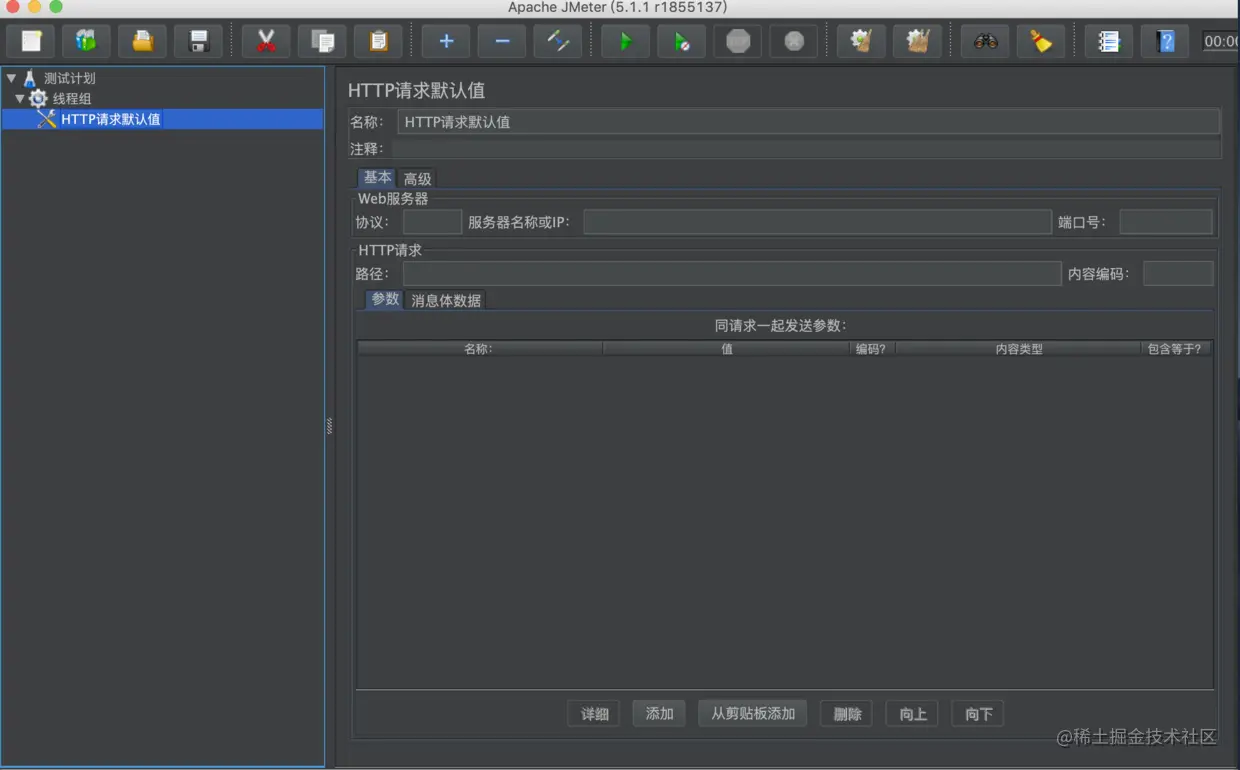Collapse the 测试计划 tree node arrow
Screen dimensions: 1240x770
point(11,77)
